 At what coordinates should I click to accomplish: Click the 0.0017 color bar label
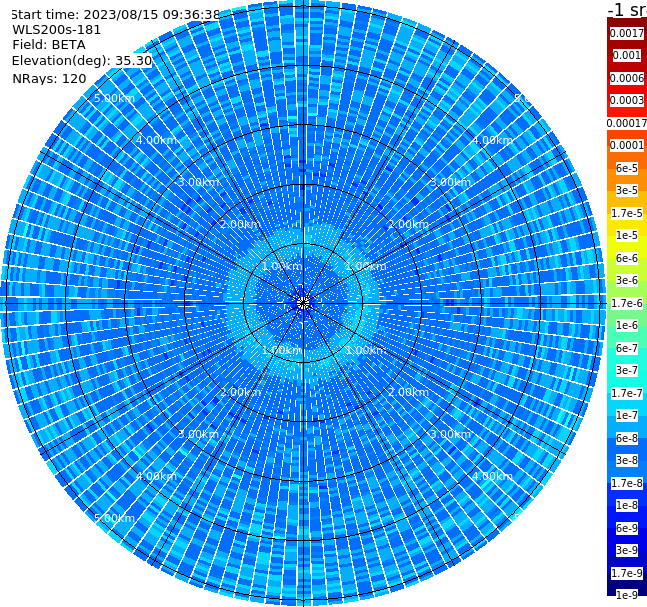pos(627,33)
